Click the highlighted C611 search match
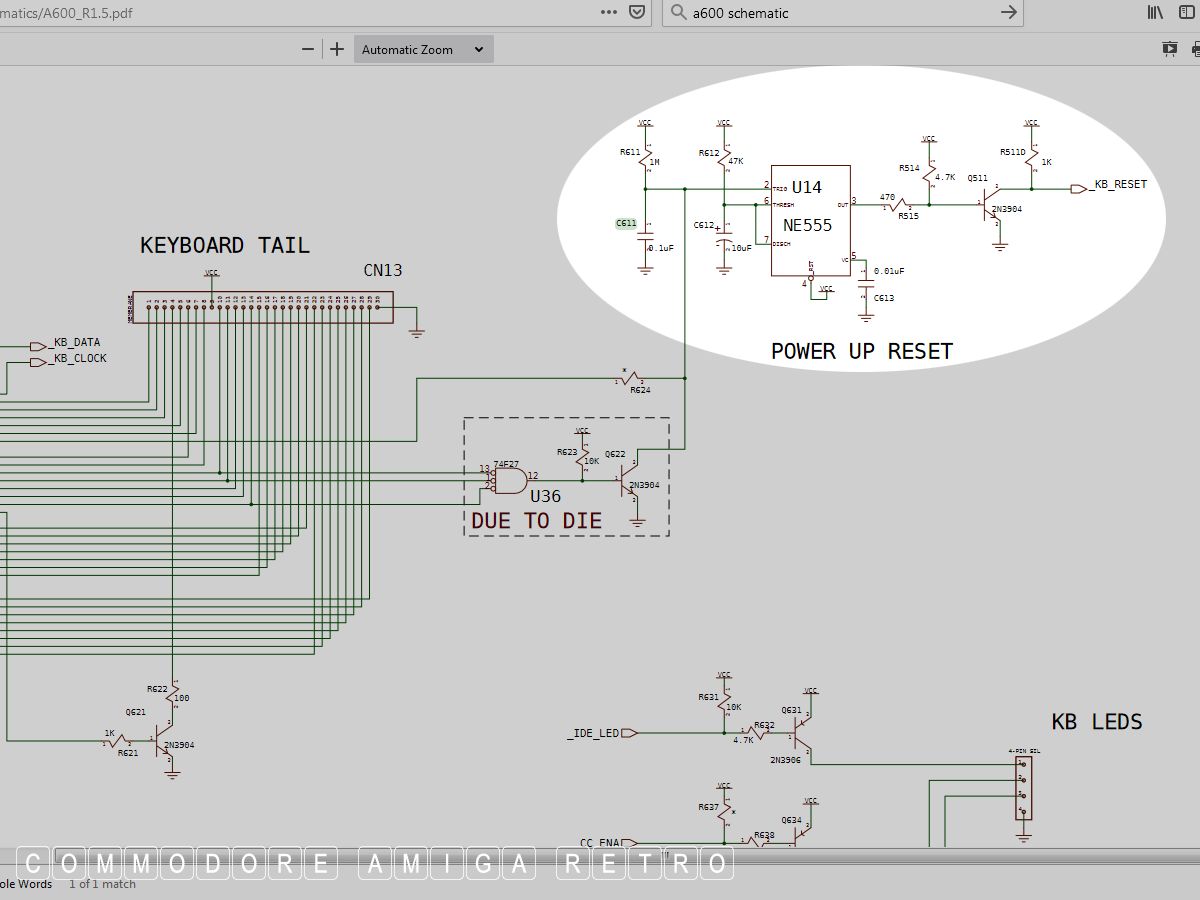The height and width of the screenshot is (900, 1200). tap(626, 224)
